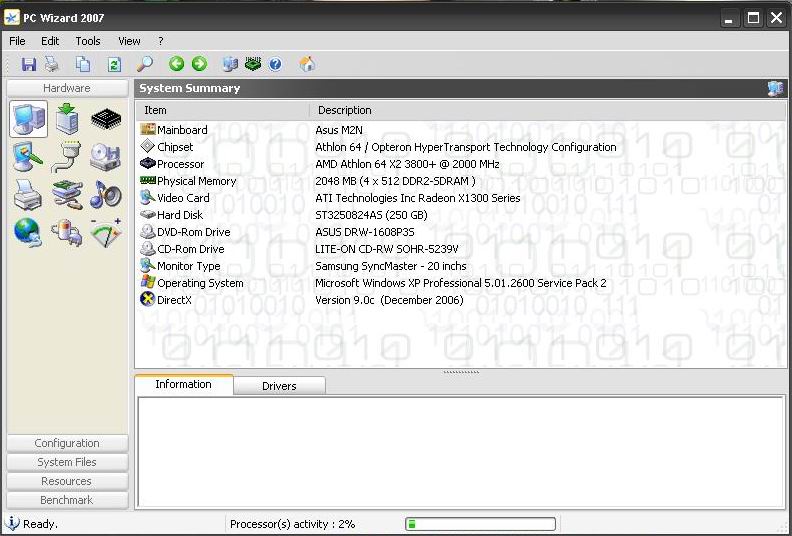Select the DirectX row
This screenshot has width=792, height=536.
coord(461,300)
